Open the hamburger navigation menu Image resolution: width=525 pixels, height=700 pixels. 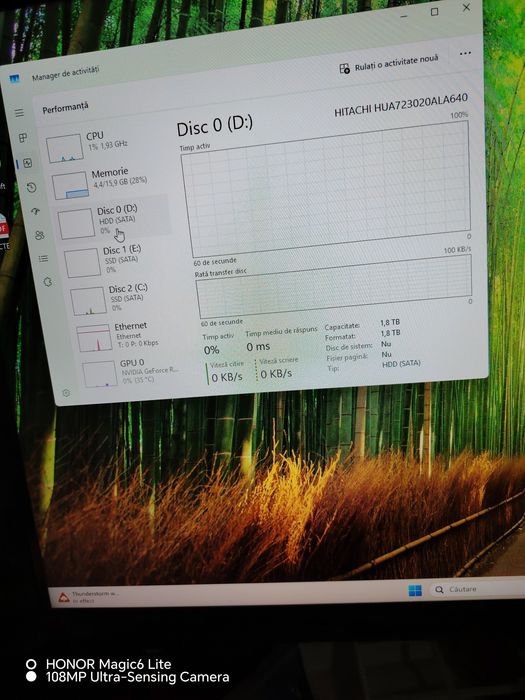[x=20, y=113]
